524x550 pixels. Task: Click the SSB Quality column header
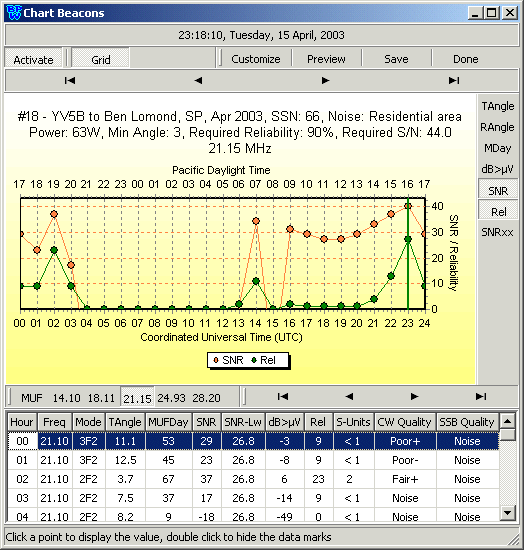pos(467,422)
